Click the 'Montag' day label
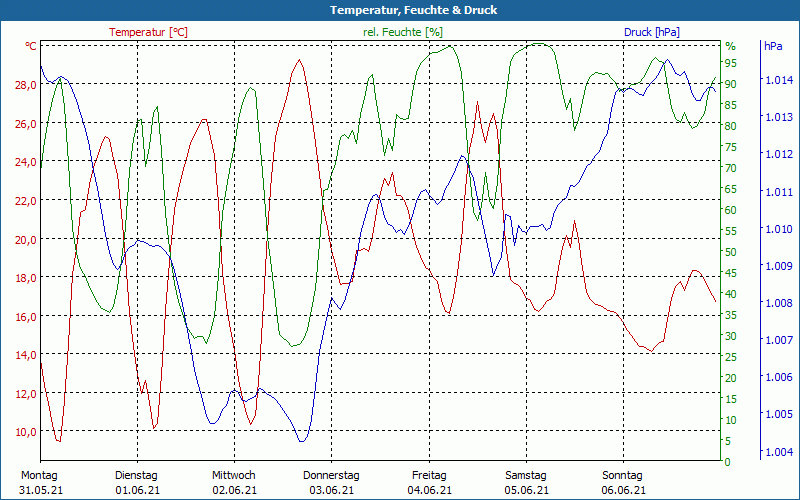This screenshot has width=800, height=500. click(x=39, y=476)
